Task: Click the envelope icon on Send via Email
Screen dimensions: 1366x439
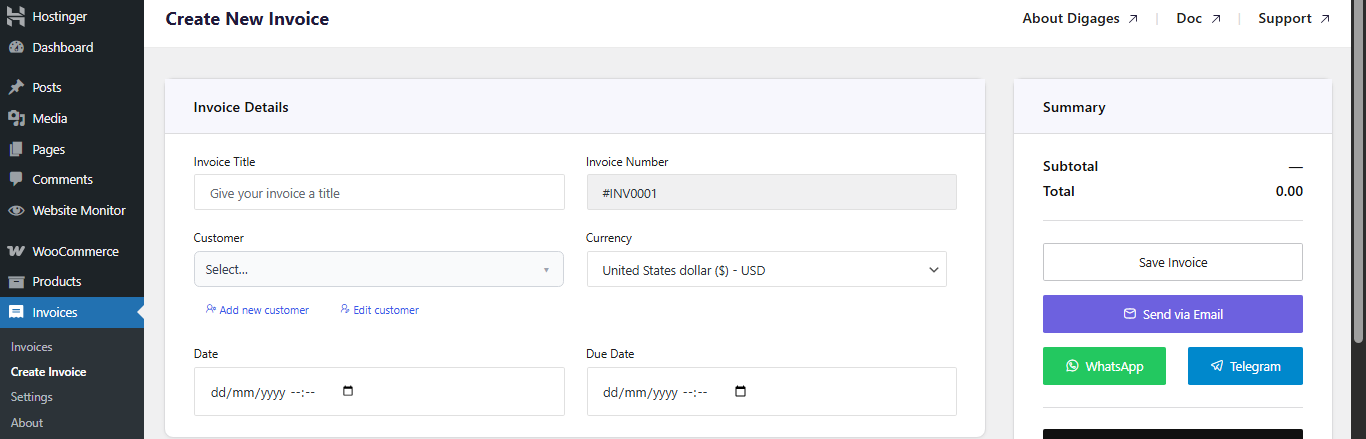Action: coord(1130,314)
